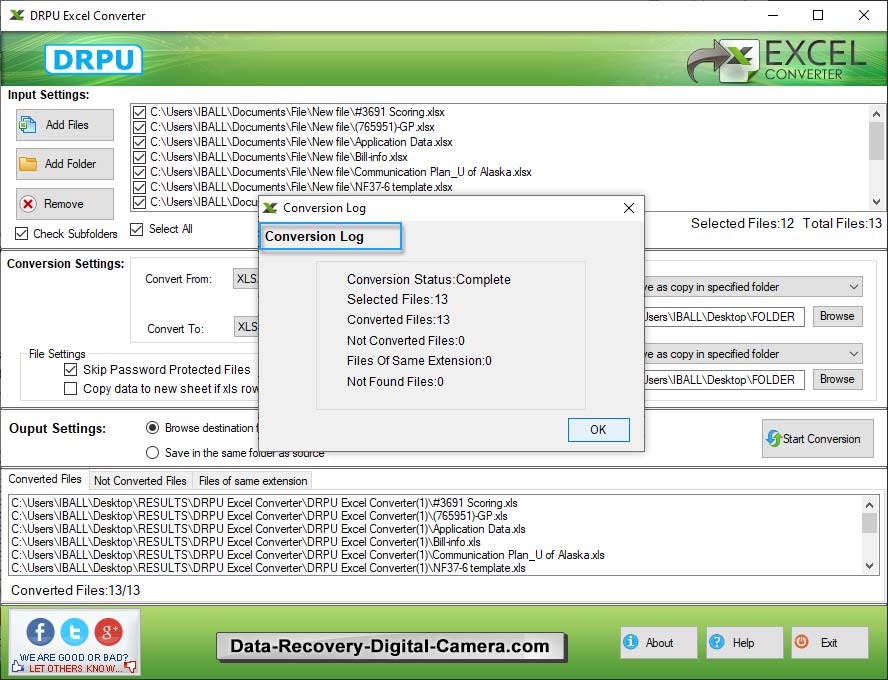Exit the application via Exit button
Screen dimensions: 888x680
[830, 643]
